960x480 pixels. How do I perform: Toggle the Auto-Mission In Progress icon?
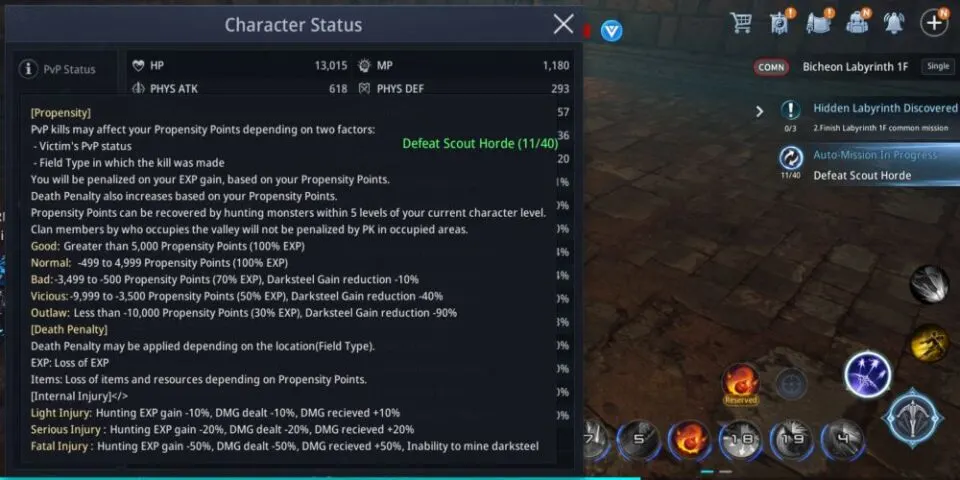coord(790,158)
